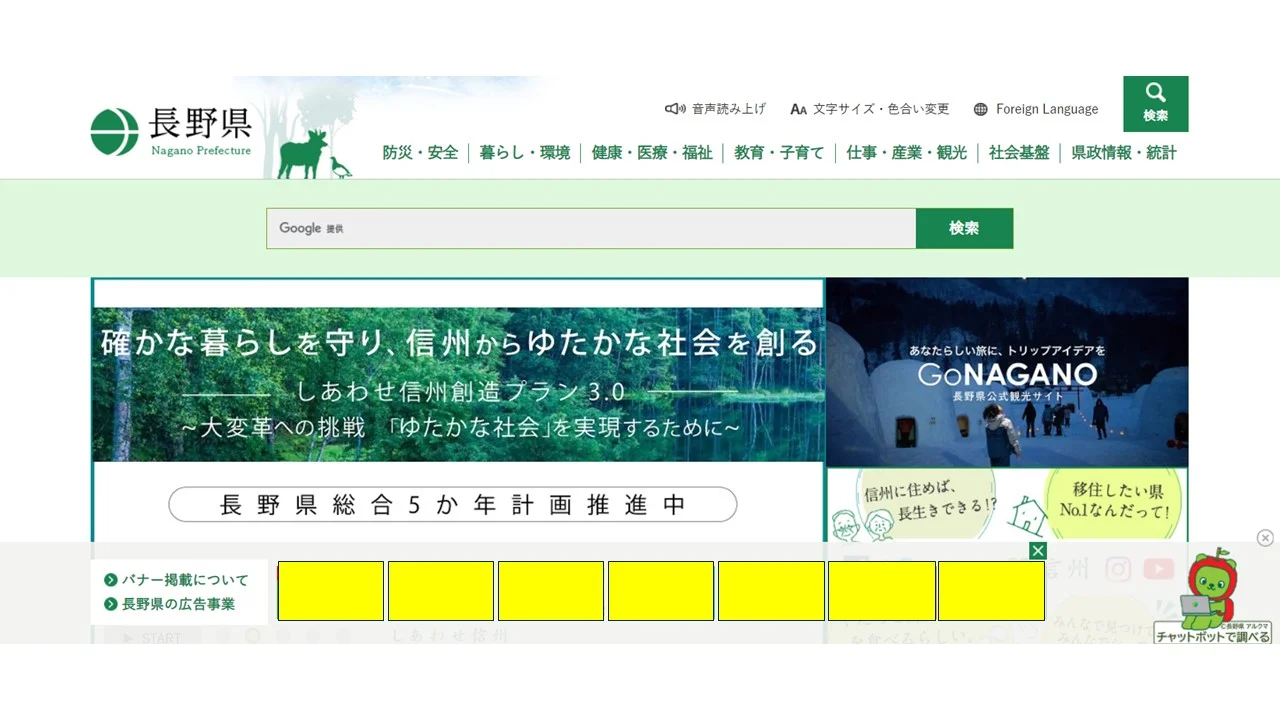
Task: Open the バナー掲載について link
Action: [185, 580]
